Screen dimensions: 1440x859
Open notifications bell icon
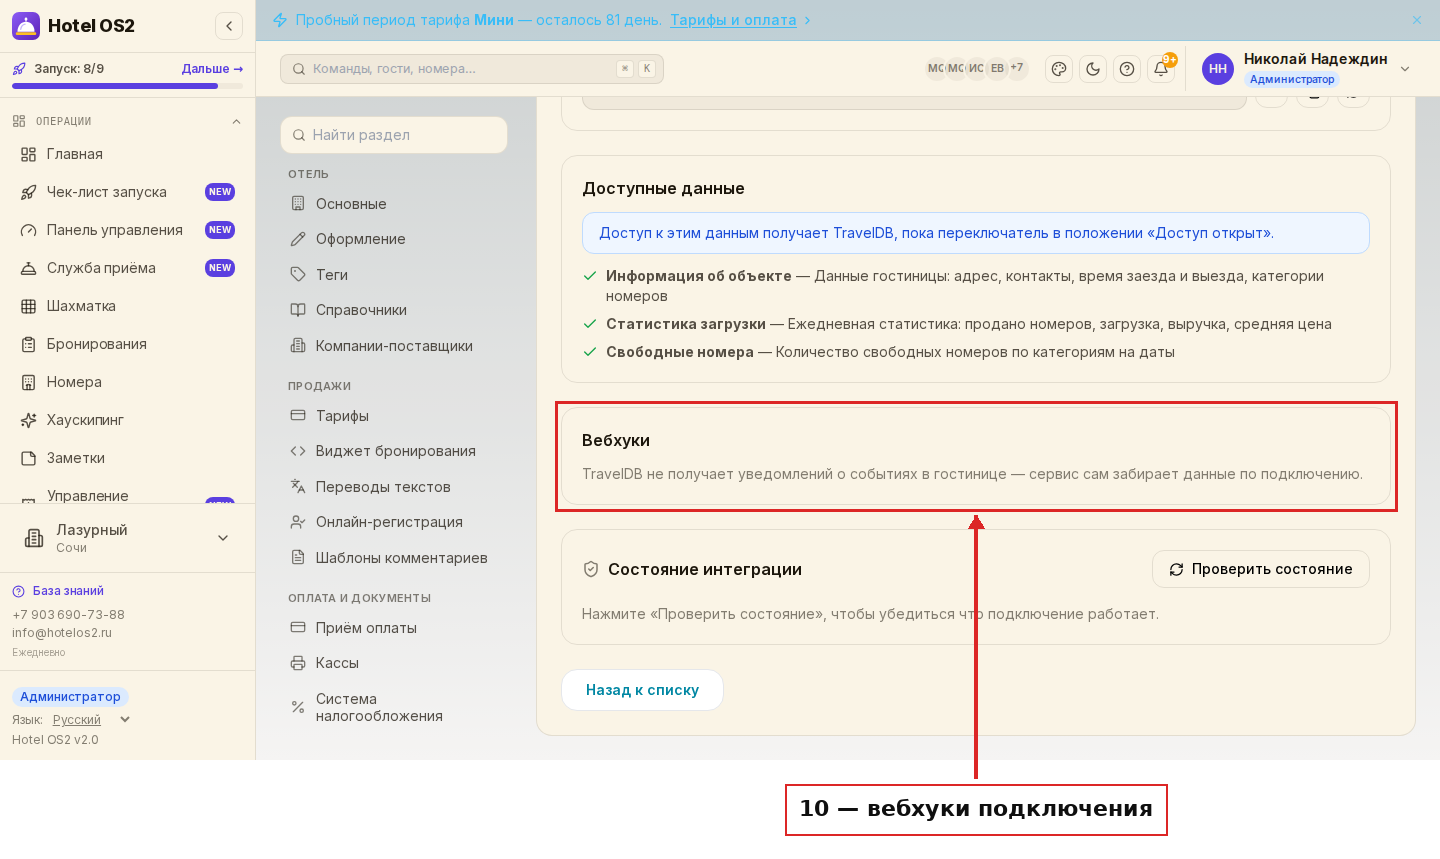1161,69
